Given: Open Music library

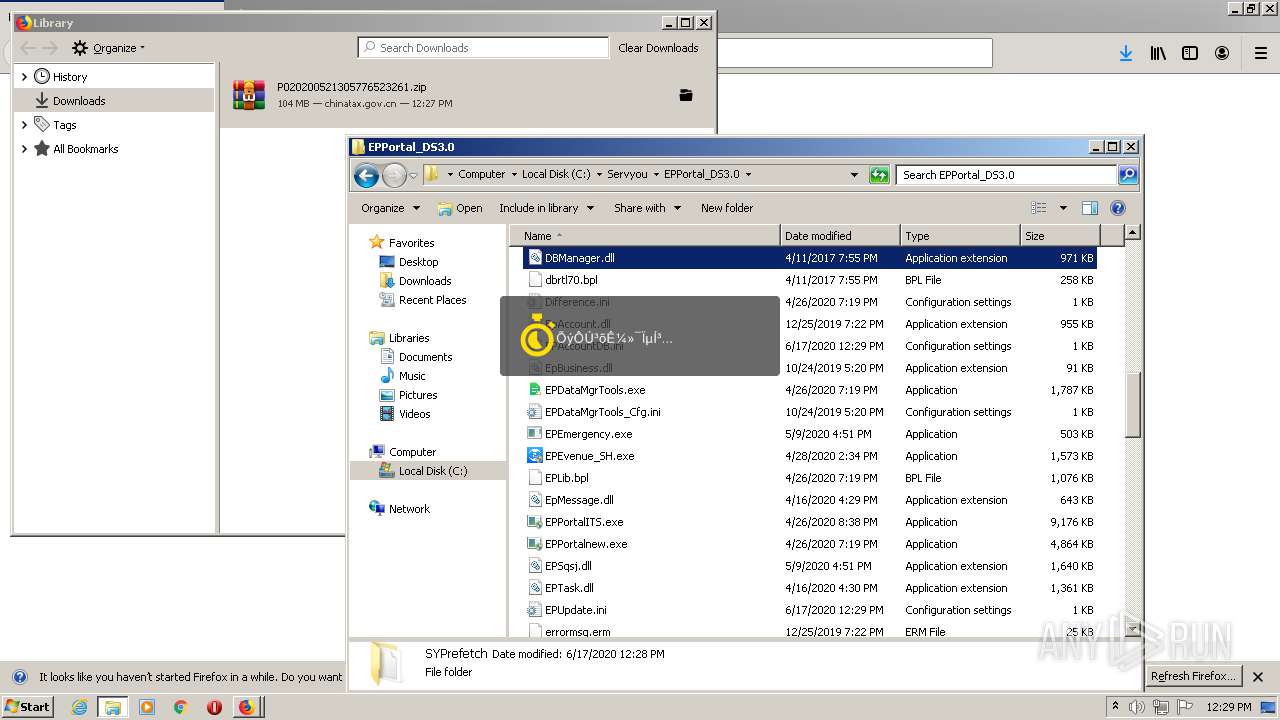Looking at the screenshot, I should pos(403,376).
